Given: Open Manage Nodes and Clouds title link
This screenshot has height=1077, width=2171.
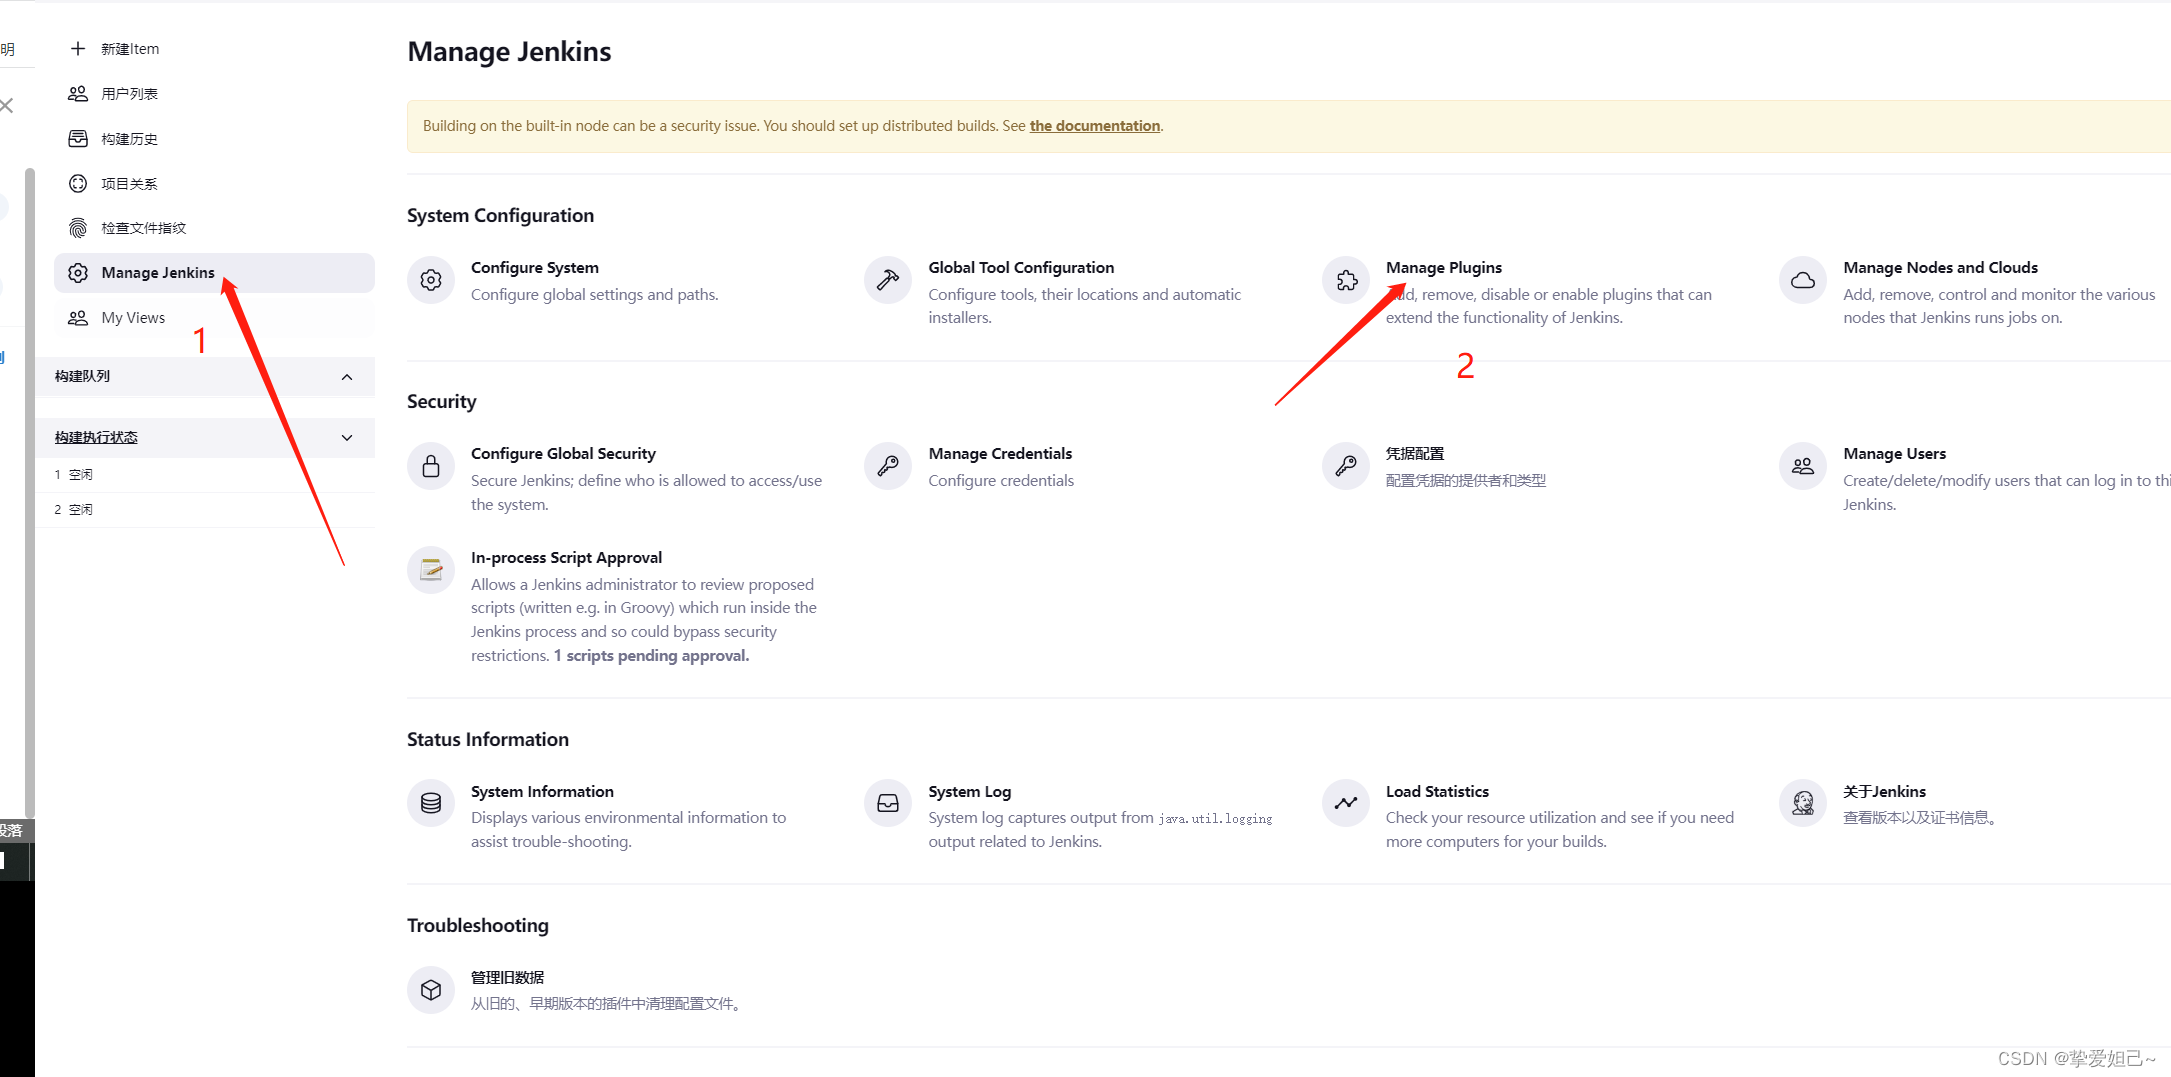Looking at the screenshot, I should [x=1940, y=267].
